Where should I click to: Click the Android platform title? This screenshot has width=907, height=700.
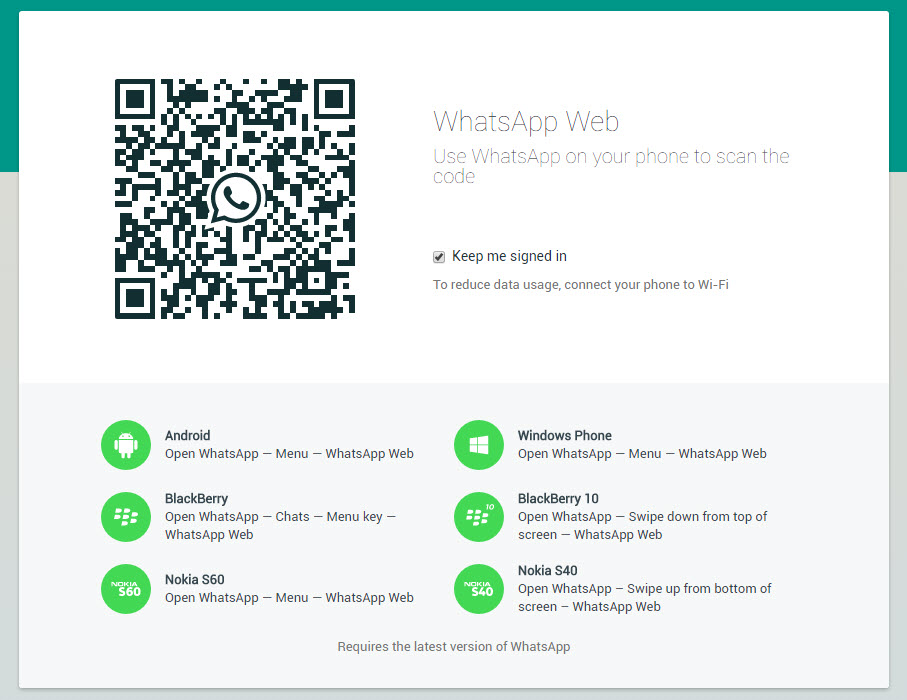pos(187,436)
